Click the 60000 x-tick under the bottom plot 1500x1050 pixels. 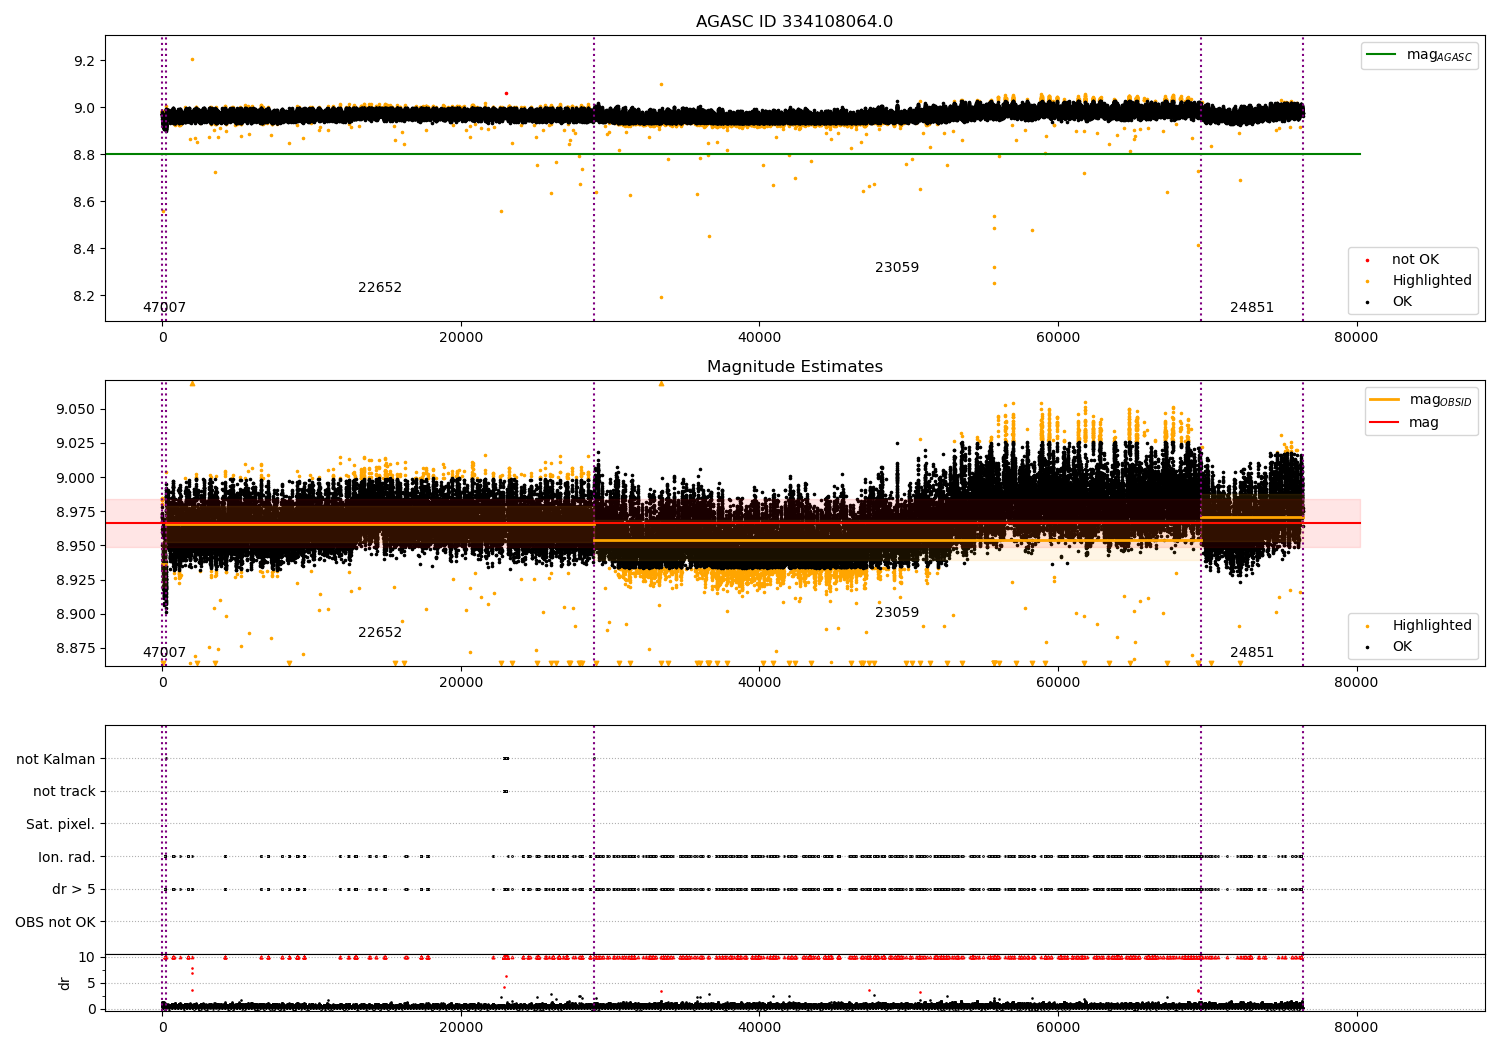(x=1058, y=1027)
